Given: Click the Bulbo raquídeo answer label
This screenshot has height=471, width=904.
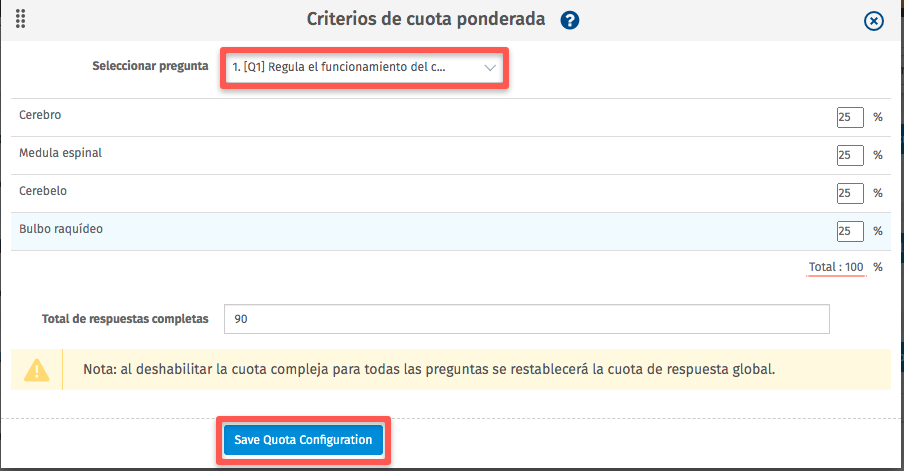Looking at the screenshot, I should tap(61, 229).
